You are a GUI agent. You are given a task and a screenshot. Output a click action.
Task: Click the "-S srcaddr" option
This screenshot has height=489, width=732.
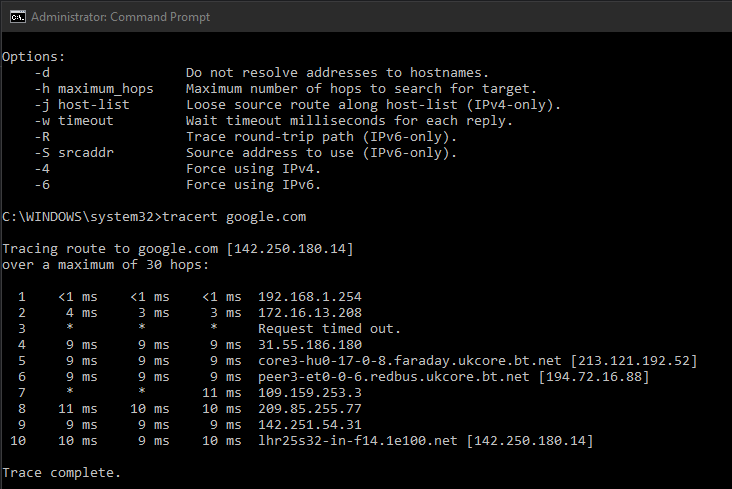(78, 153)
